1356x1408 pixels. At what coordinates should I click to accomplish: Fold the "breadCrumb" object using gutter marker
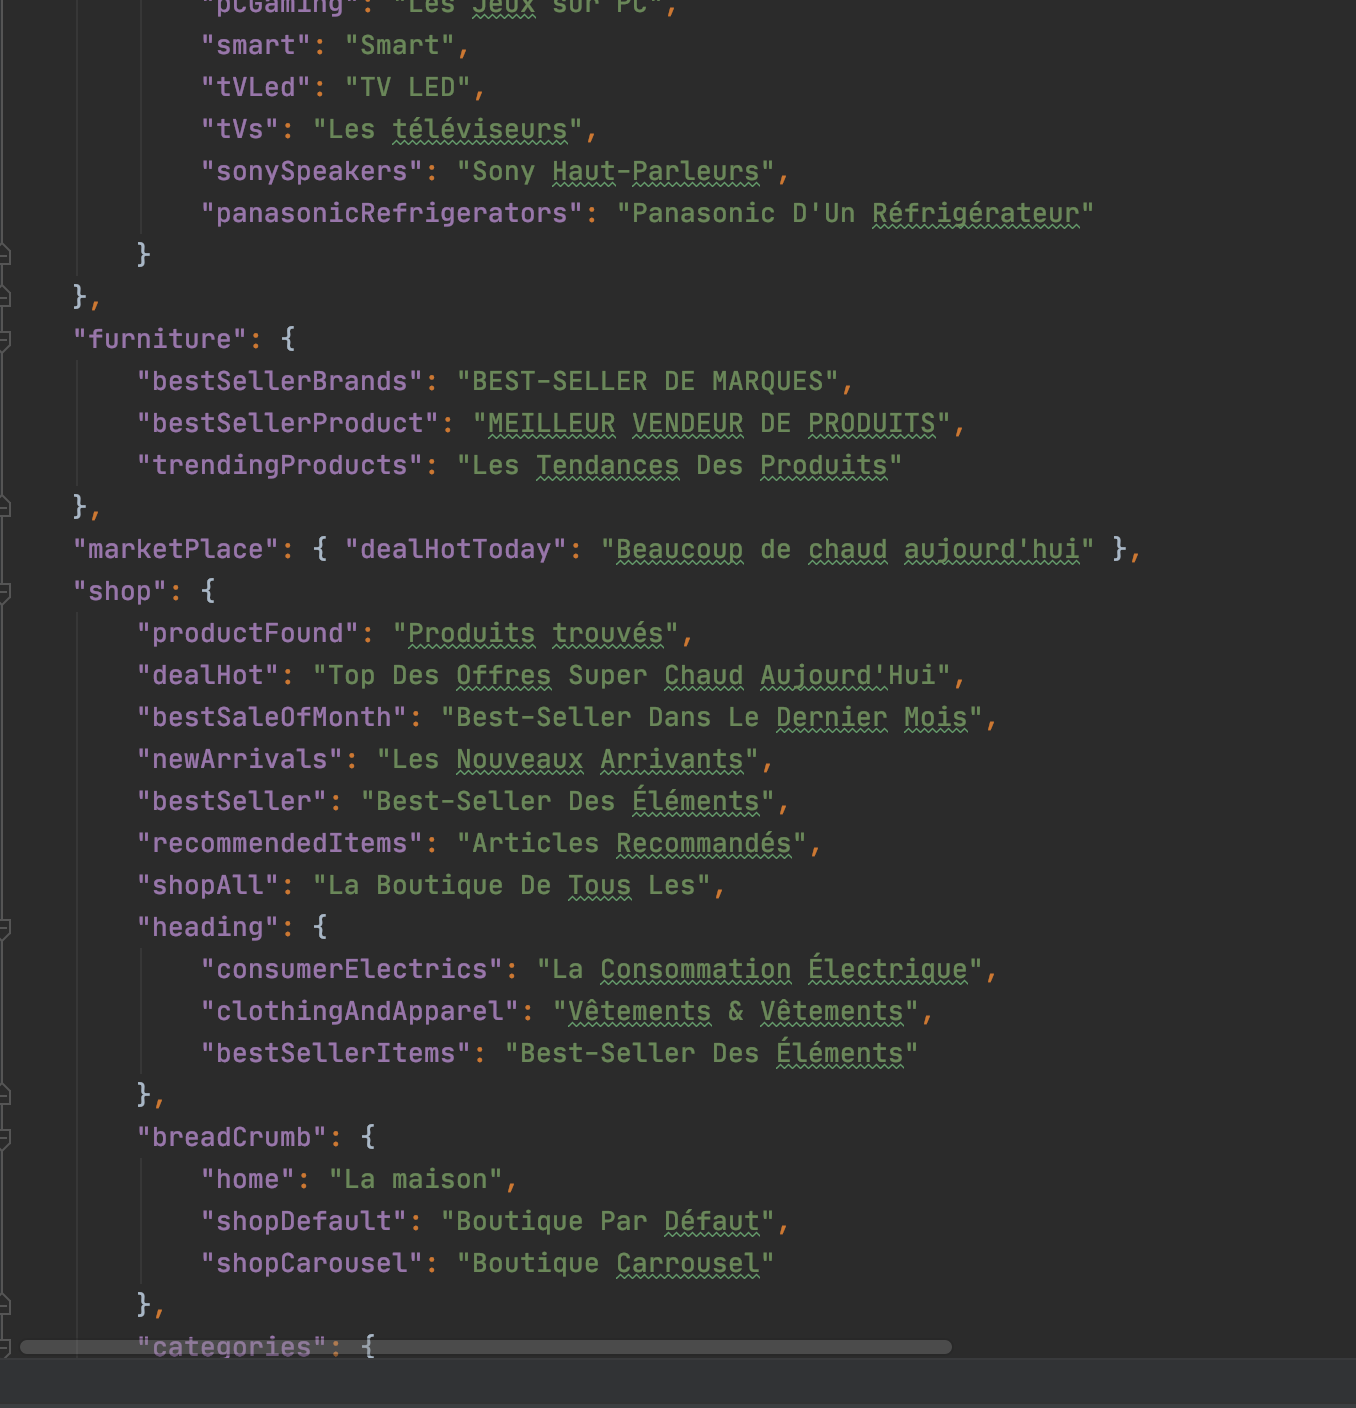(x=5, y=1138)
